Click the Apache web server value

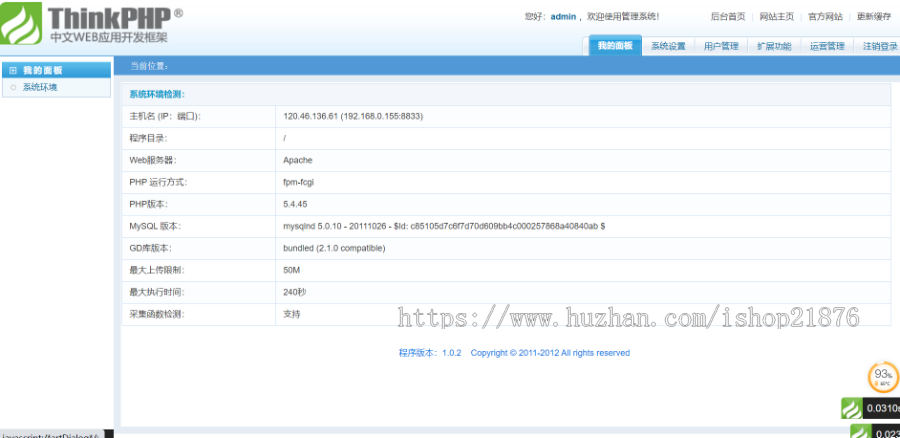click(x=298, y=160)
